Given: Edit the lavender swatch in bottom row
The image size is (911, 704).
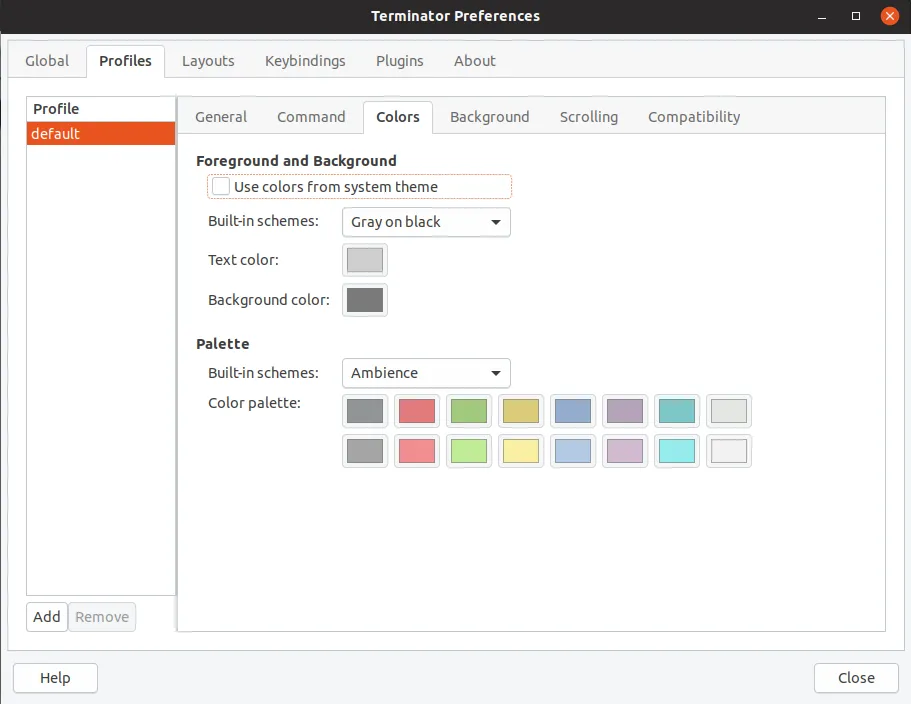Looking at the screenshot, I should (x=625, y=451).
